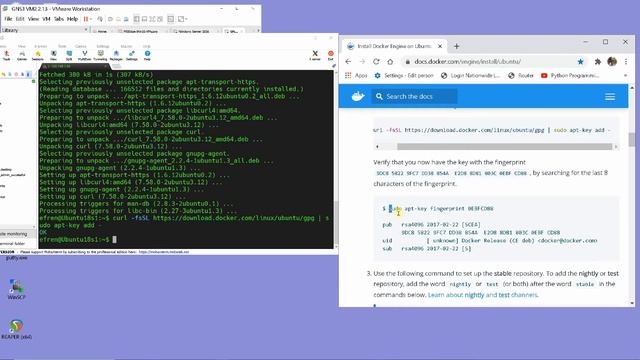Click the Help icon in MobaXterm toolbar
Viewport: 640px width, 360px height.
147,56
